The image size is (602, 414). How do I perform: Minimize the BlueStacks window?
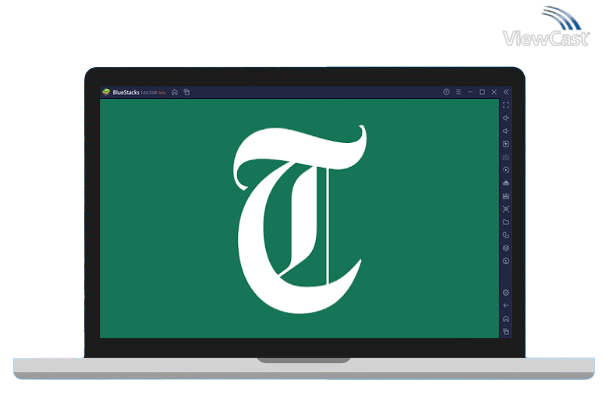(470, 92)
